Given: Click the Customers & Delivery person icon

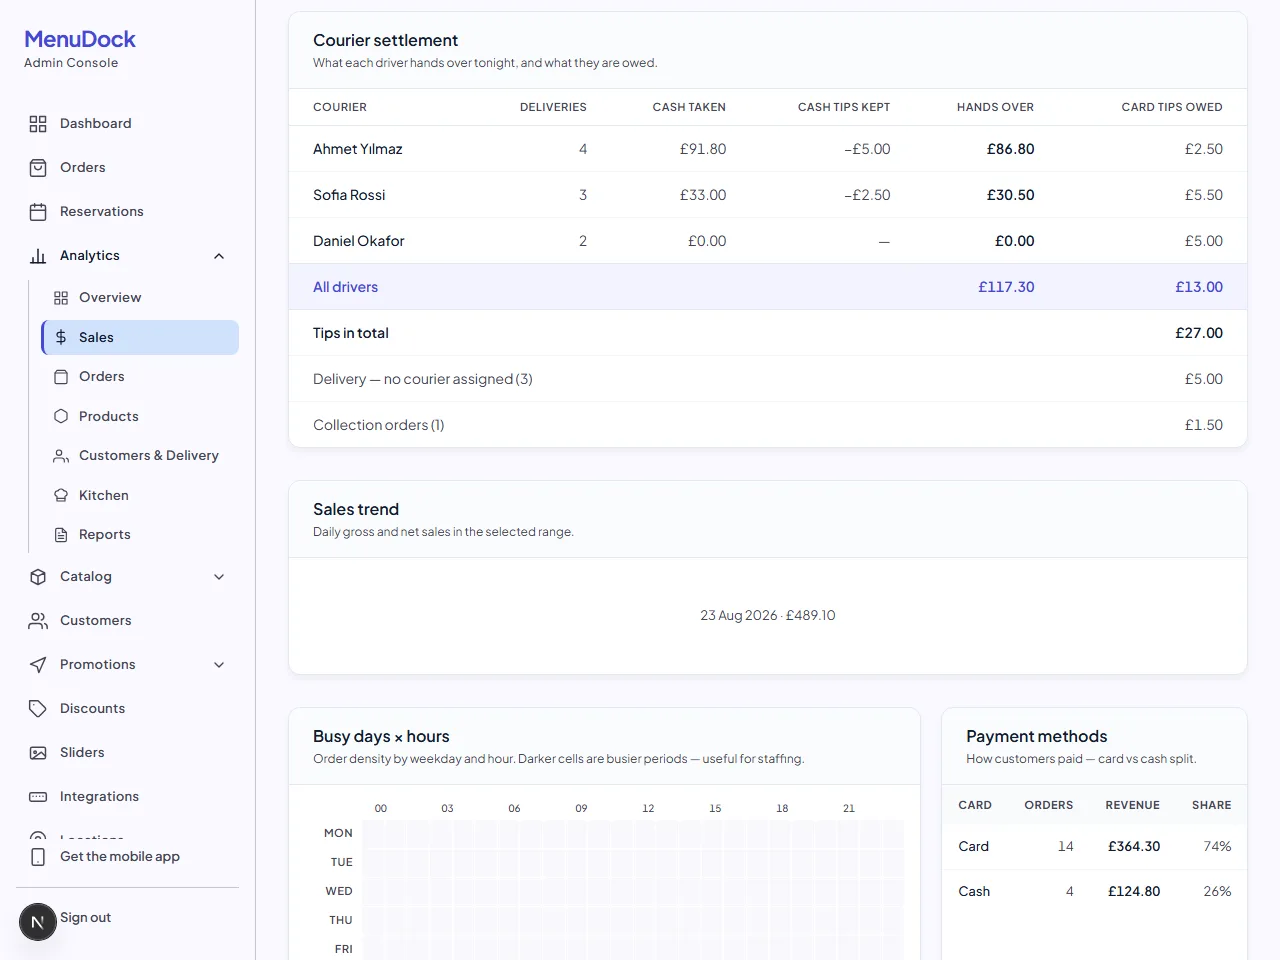Looking at the screenshot, I should coord(61,456).
